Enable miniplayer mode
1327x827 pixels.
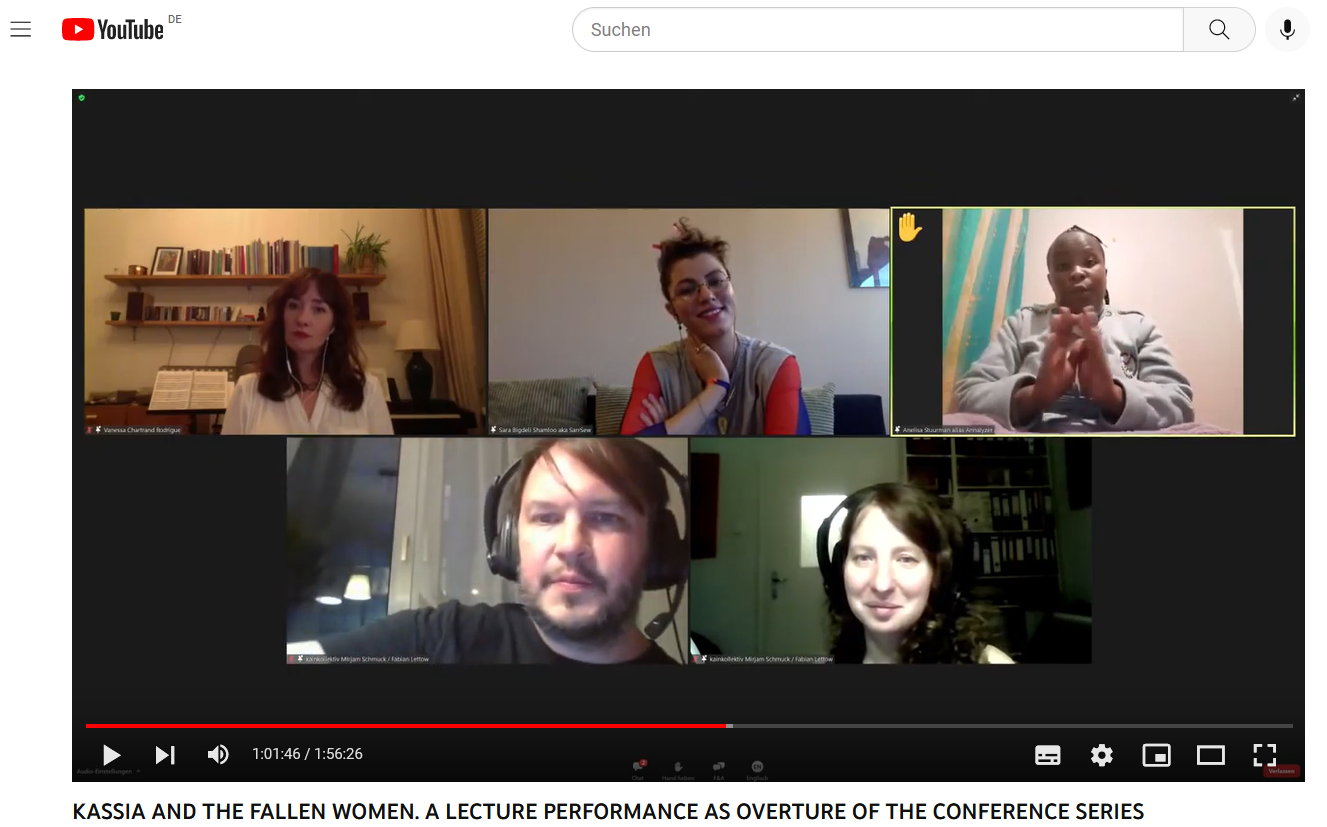(1157, 755)
